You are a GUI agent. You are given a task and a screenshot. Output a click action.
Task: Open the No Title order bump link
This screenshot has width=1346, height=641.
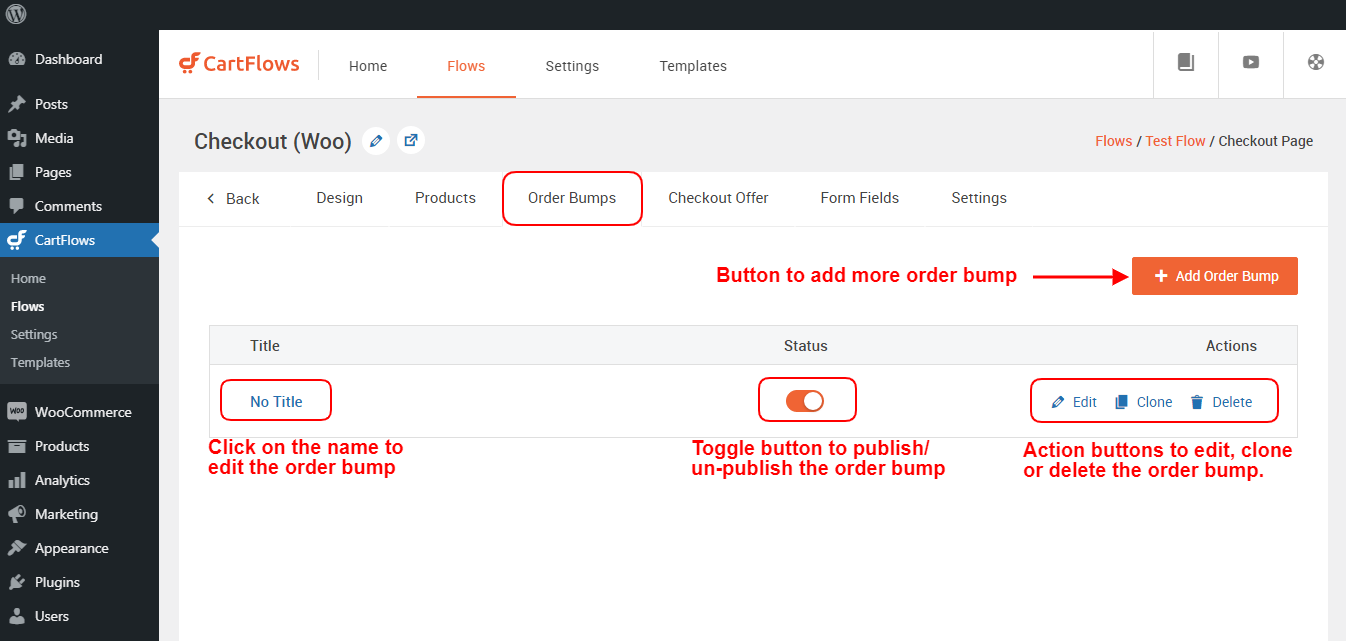tap(276, 401)
